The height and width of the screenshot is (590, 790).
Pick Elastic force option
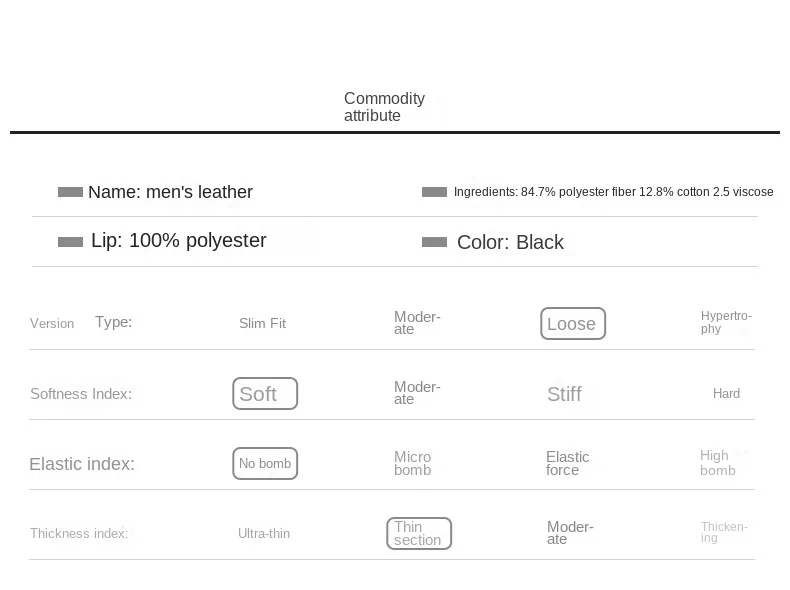(x=567, y=464)
